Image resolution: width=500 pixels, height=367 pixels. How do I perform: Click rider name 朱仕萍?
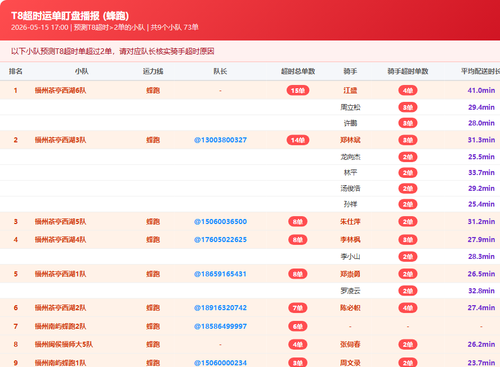[x=350, y=222]
